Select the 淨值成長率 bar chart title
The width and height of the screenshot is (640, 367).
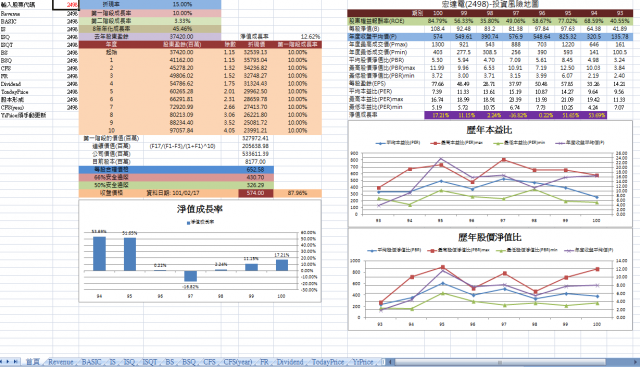[x=200, y=209]
